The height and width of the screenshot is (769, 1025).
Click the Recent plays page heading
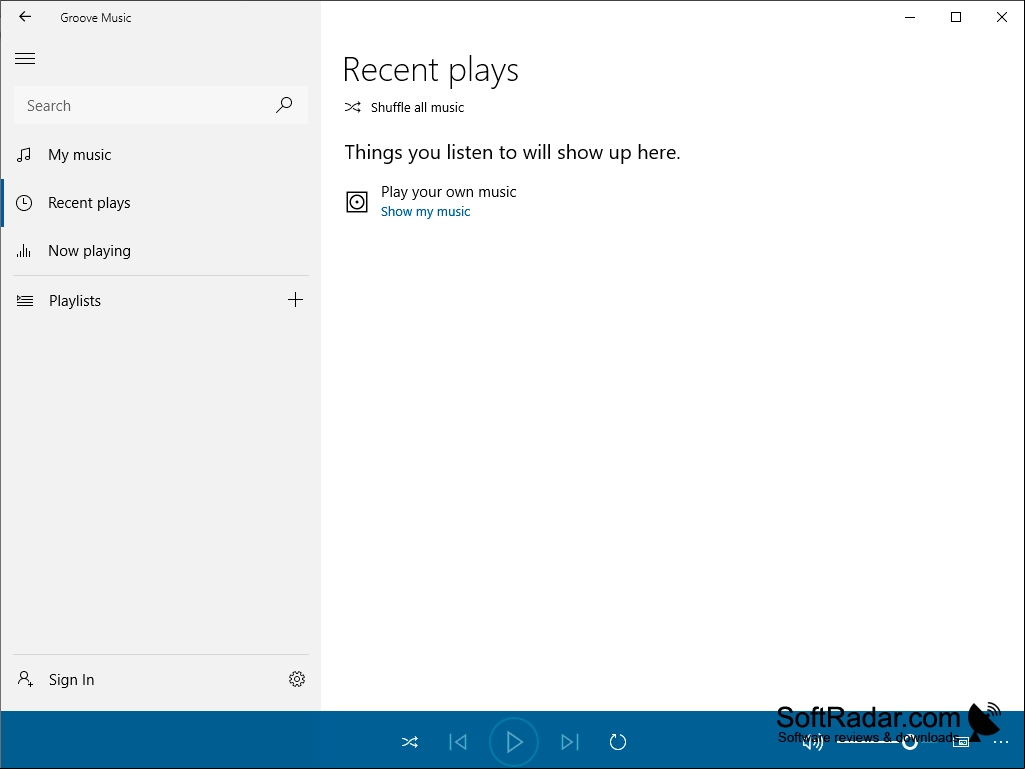pyautogui.click(x=431, y=70)
